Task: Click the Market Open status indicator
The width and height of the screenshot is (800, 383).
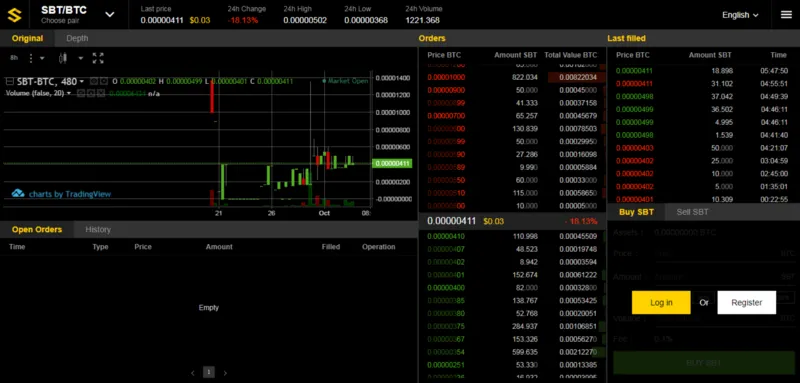Action: [x=345, y=81]
